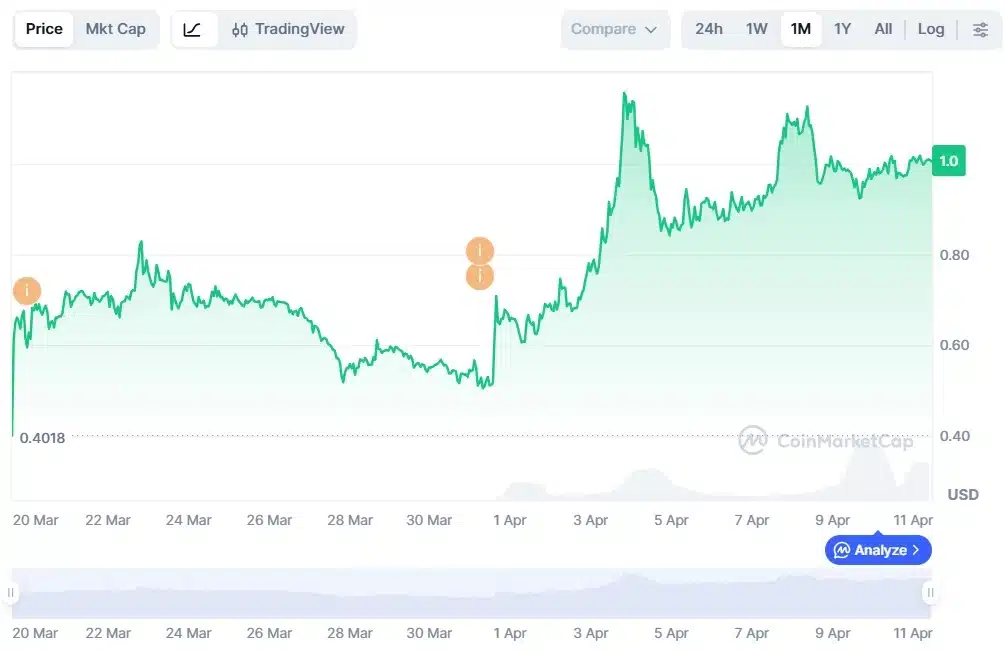Switch chart to Mkt Cap view
The height and width of the screenshot is (651, 1005).
pos(115,30)
